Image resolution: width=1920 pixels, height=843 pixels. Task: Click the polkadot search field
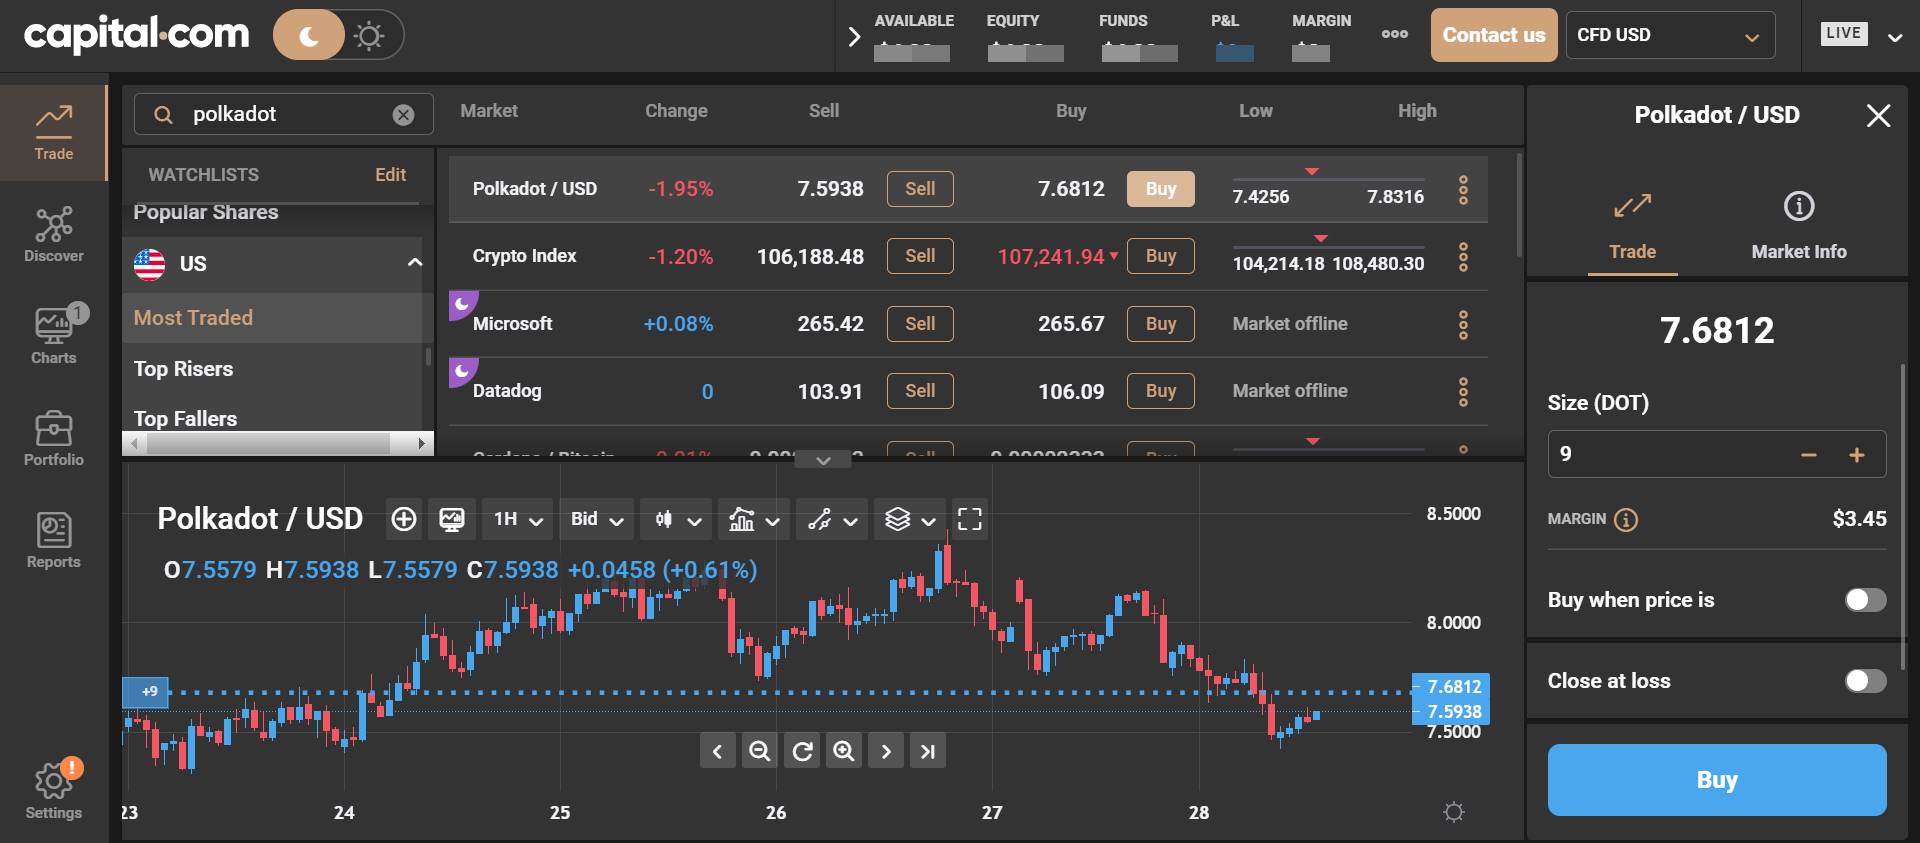tap(283, 114)
